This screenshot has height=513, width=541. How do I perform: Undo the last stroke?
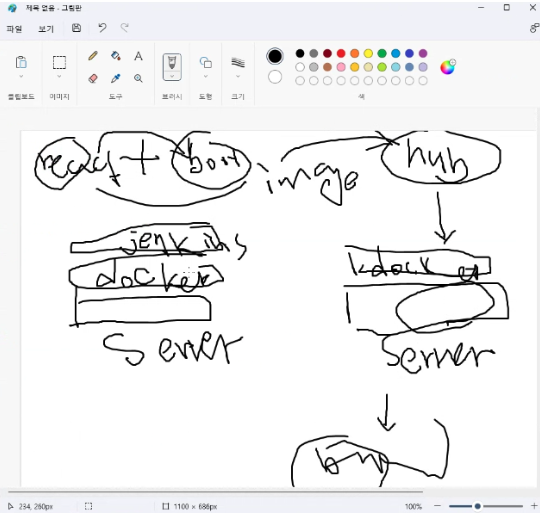tap(102, 28)
